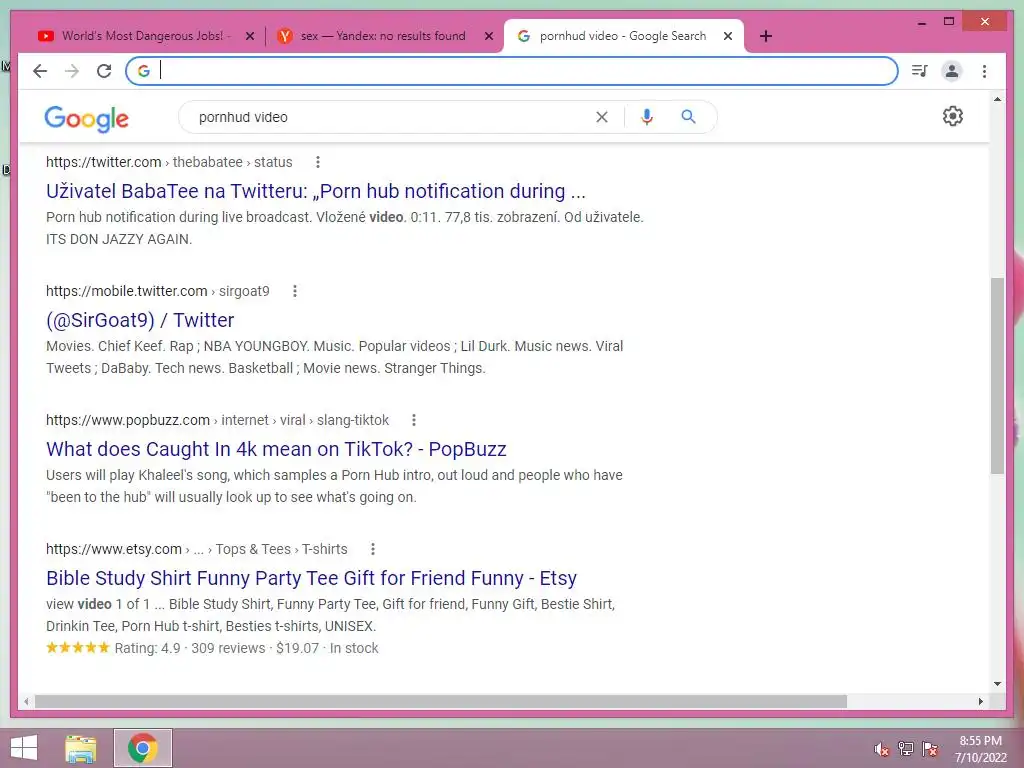The height and width of the screenshot is (768, 1024).
Task: Select the pornhud video Google Search tab
Action: [x=622, y=36]
